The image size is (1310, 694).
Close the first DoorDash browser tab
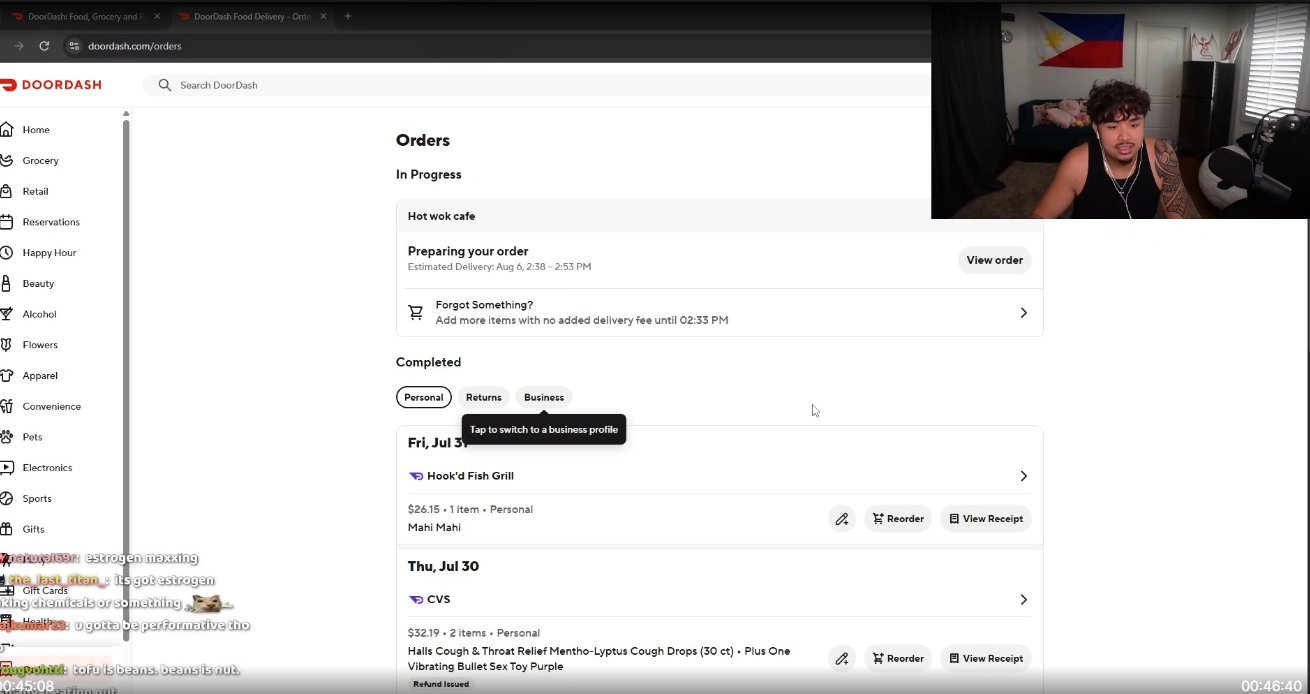coord(157,16)
